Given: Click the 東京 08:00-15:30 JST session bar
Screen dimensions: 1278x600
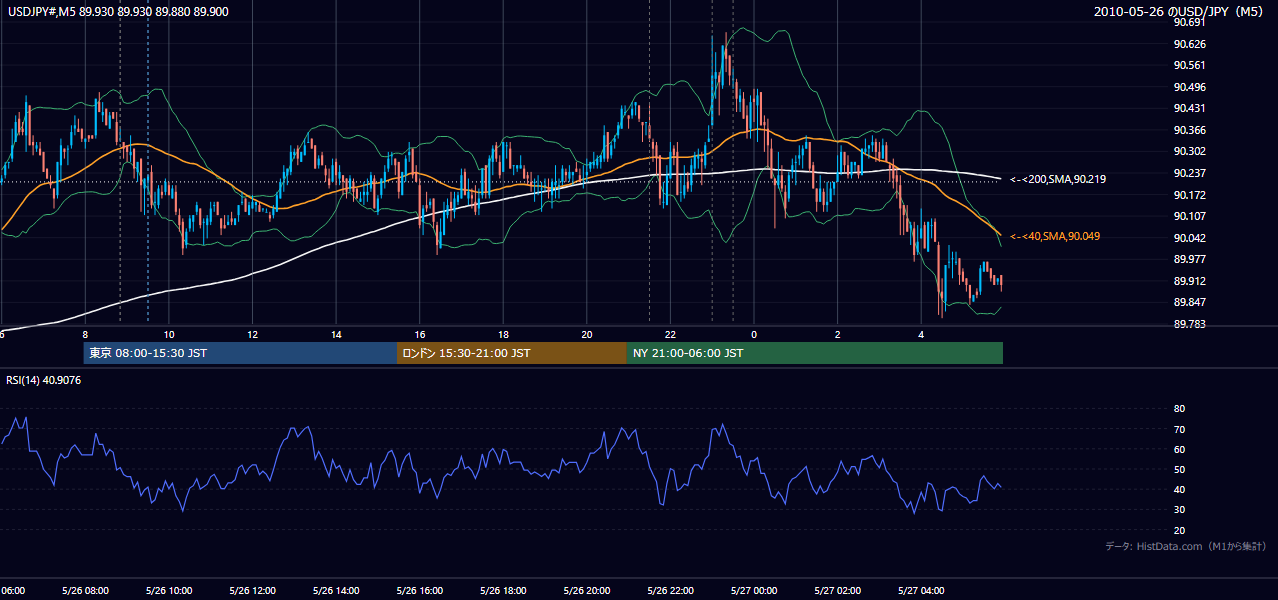Looking at the screenshot, I should point(240,353).
